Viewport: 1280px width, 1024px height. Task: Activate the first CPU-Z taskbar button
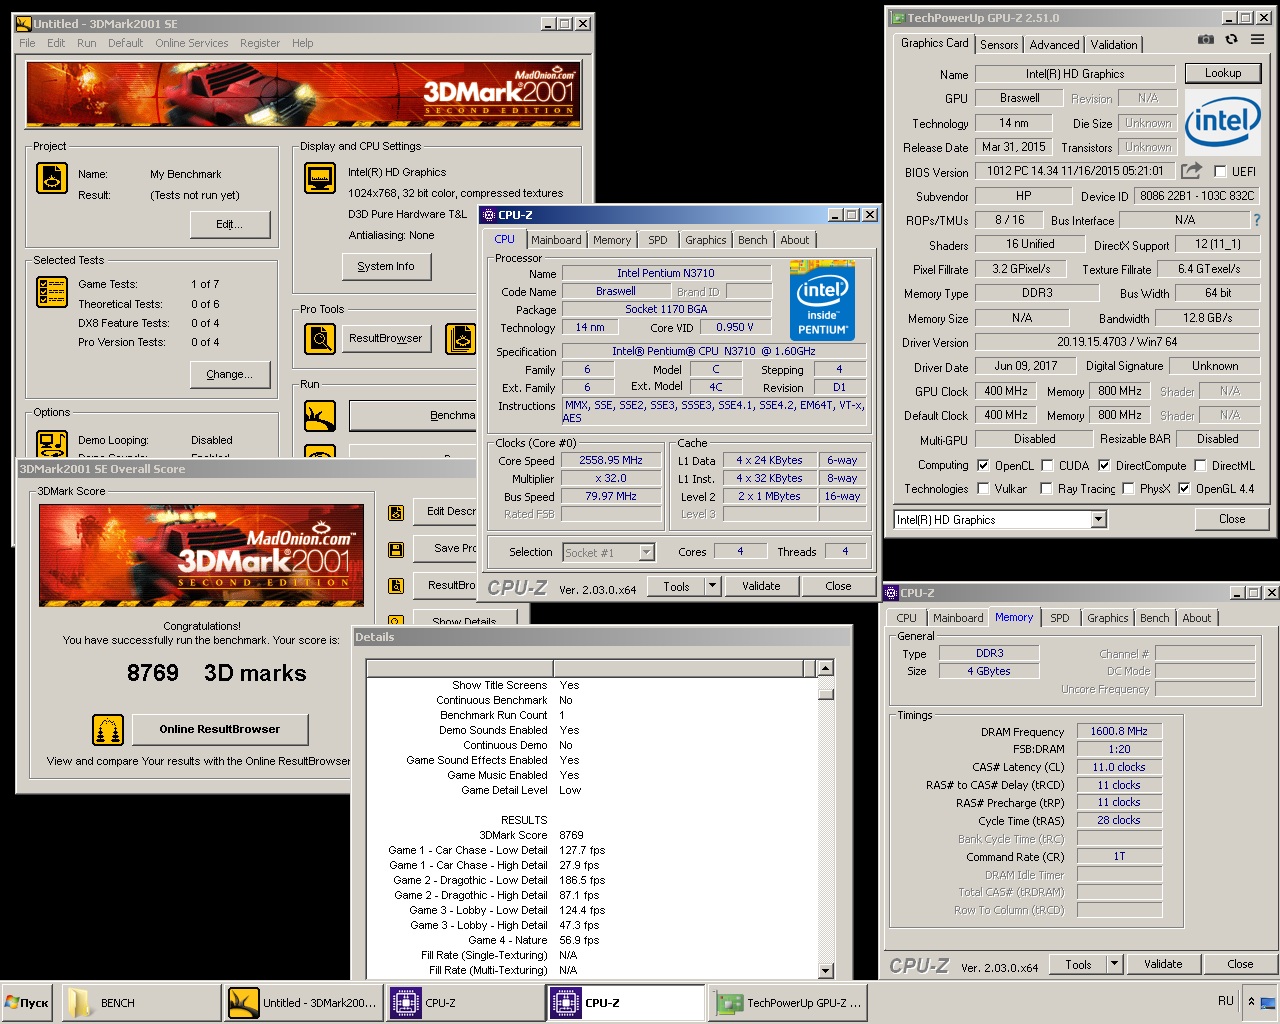[465, 1003]
